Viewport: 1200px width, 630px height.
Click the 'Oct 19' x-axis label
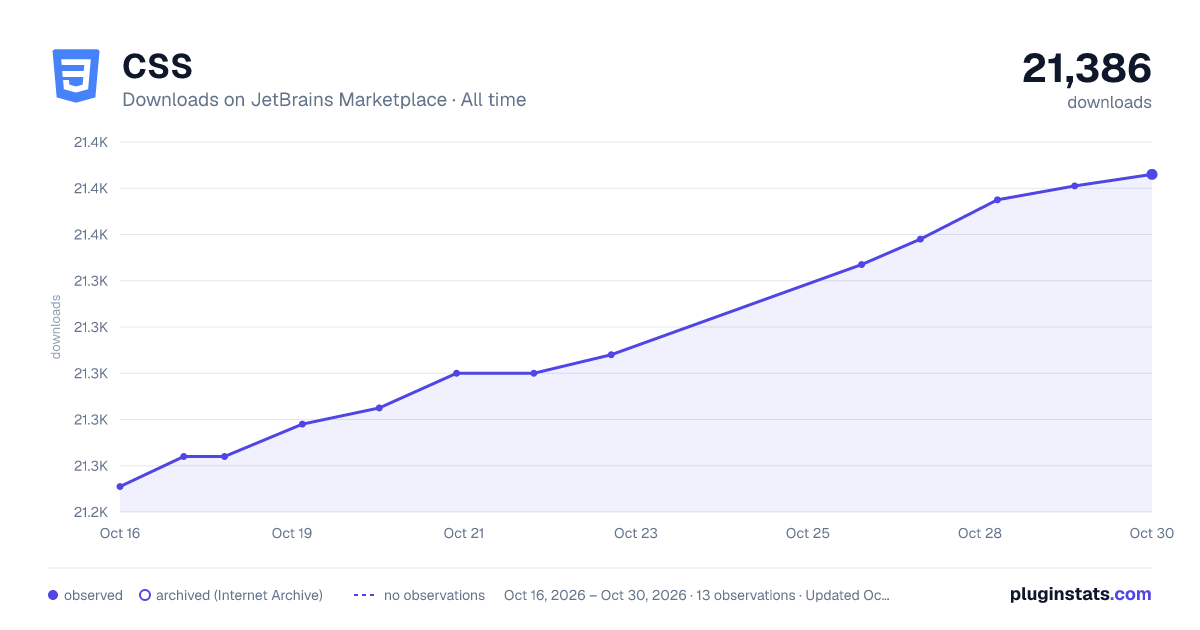[292, 533]
